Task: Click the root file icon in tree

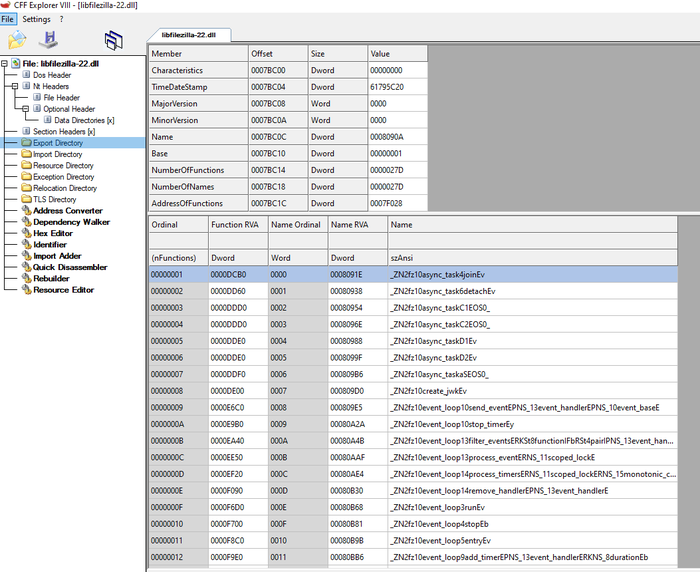Action: coord(16,63)
